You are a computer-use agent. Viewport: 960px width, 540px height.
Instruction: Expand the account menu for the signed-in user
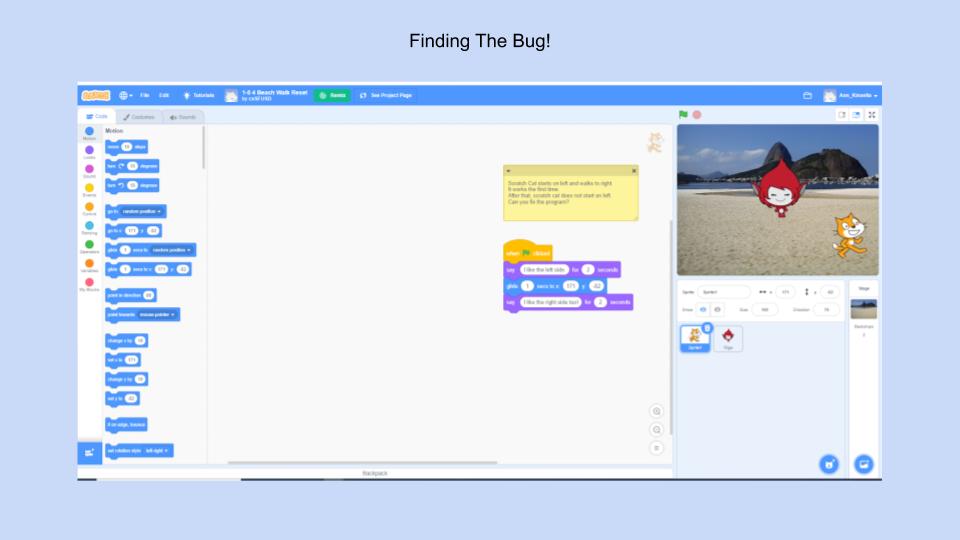point(851,96)
